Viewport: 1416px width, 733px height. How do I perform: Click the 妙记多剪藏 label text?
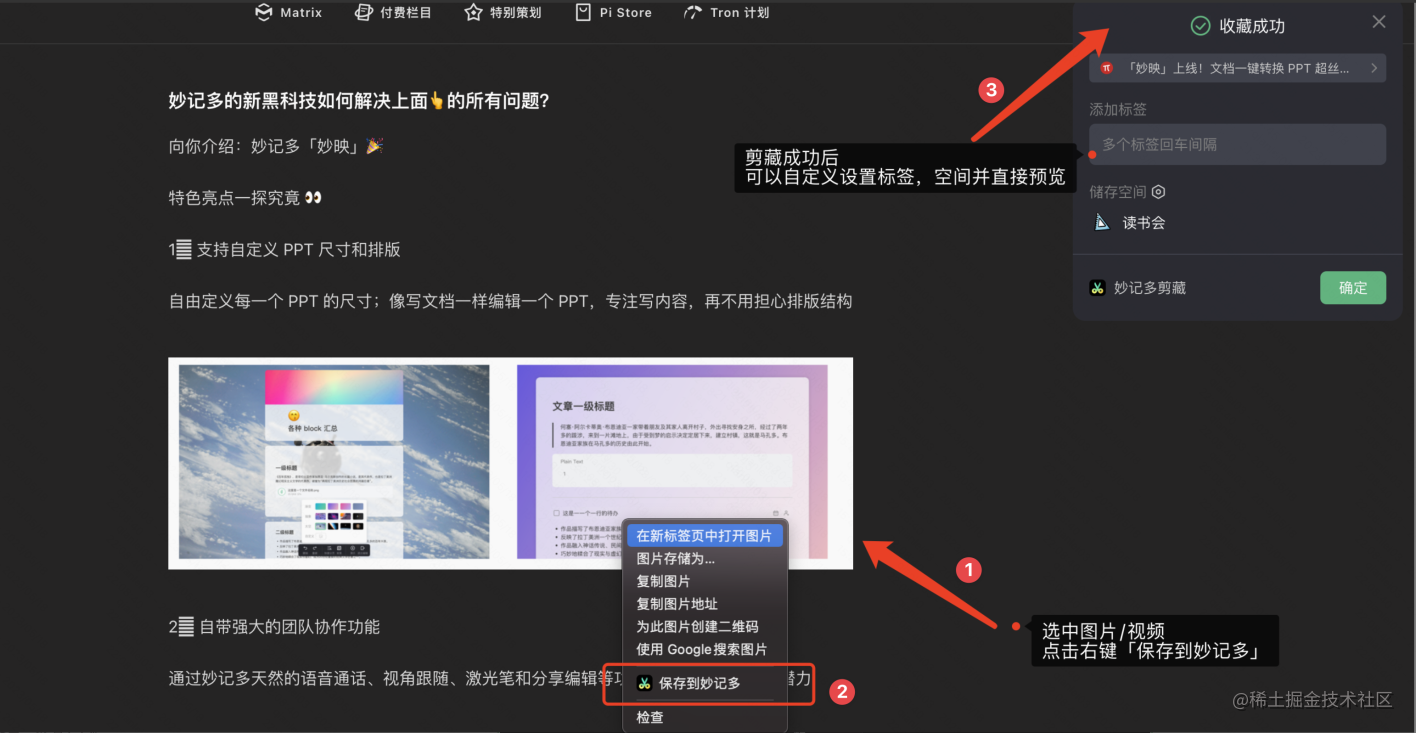1150,288
